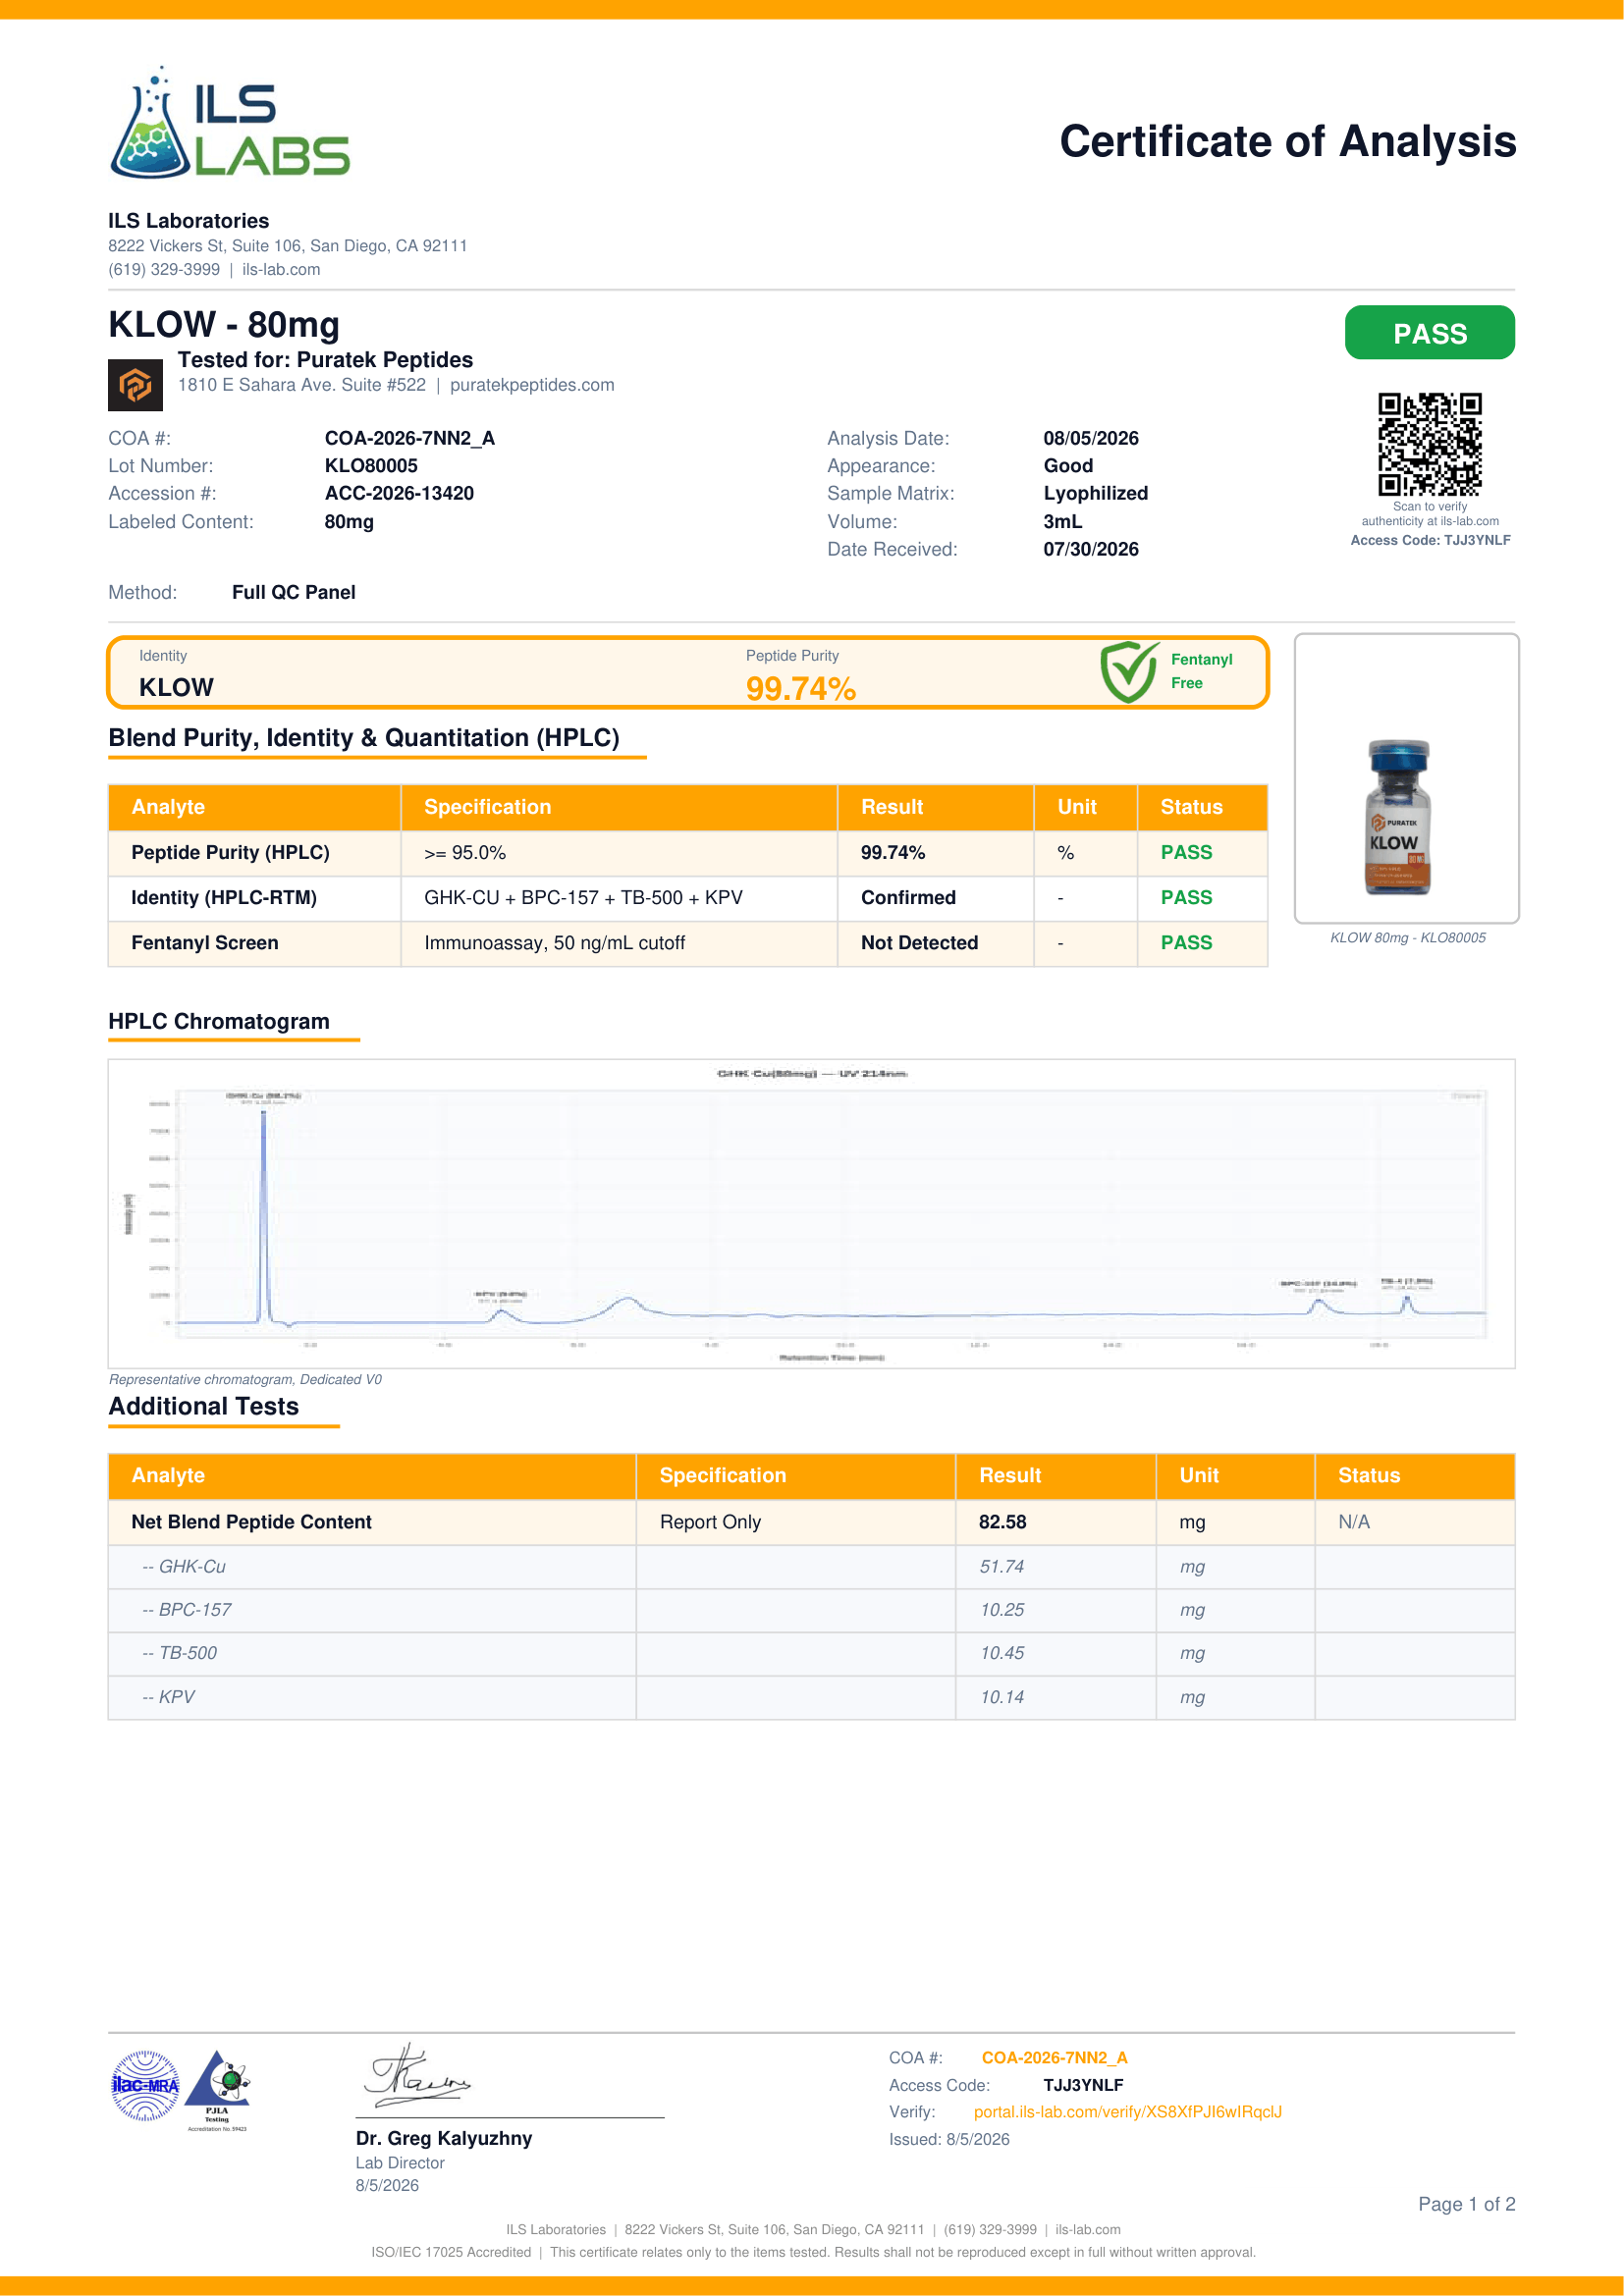This screenshot has height=2296, width=1624.
Task: Click the KPV sub-row label
Action: coord(169,1697)
